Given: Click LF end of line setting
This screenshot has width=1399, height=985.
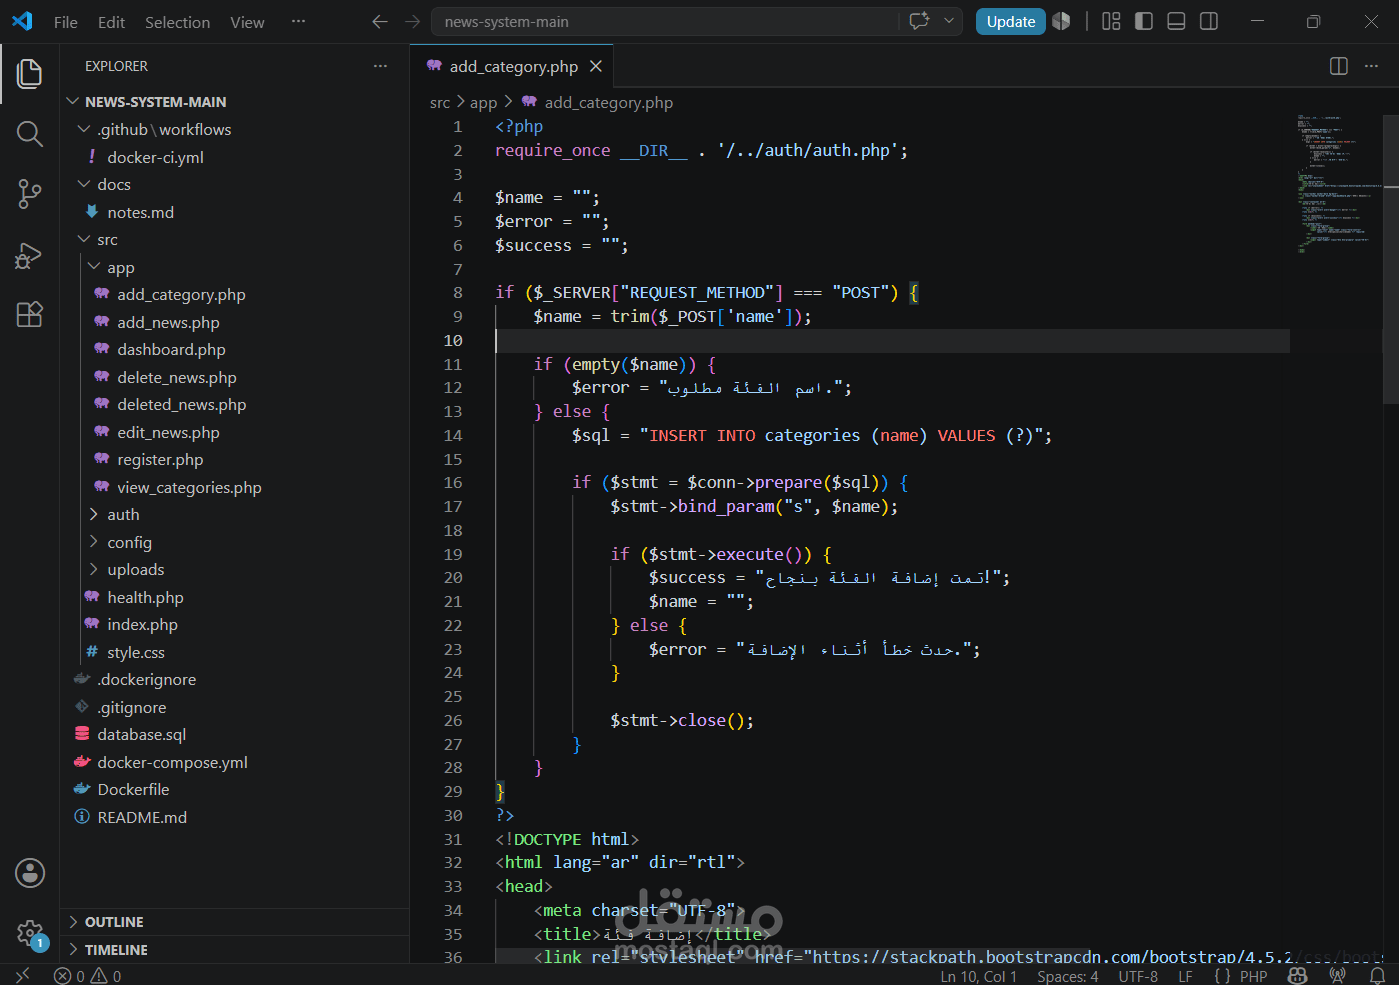Looking at the screenshot, I should 1185,976.
